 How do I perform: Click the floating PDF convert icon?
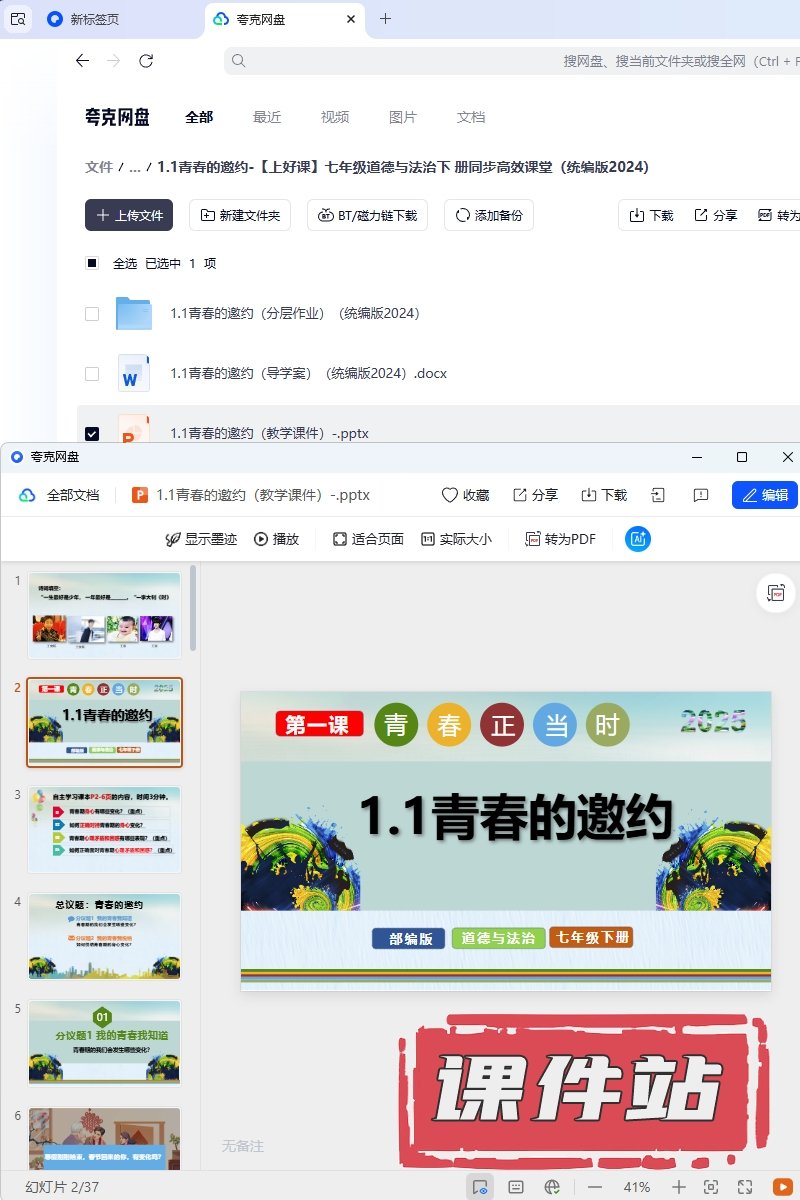click(x=776, y=593)
